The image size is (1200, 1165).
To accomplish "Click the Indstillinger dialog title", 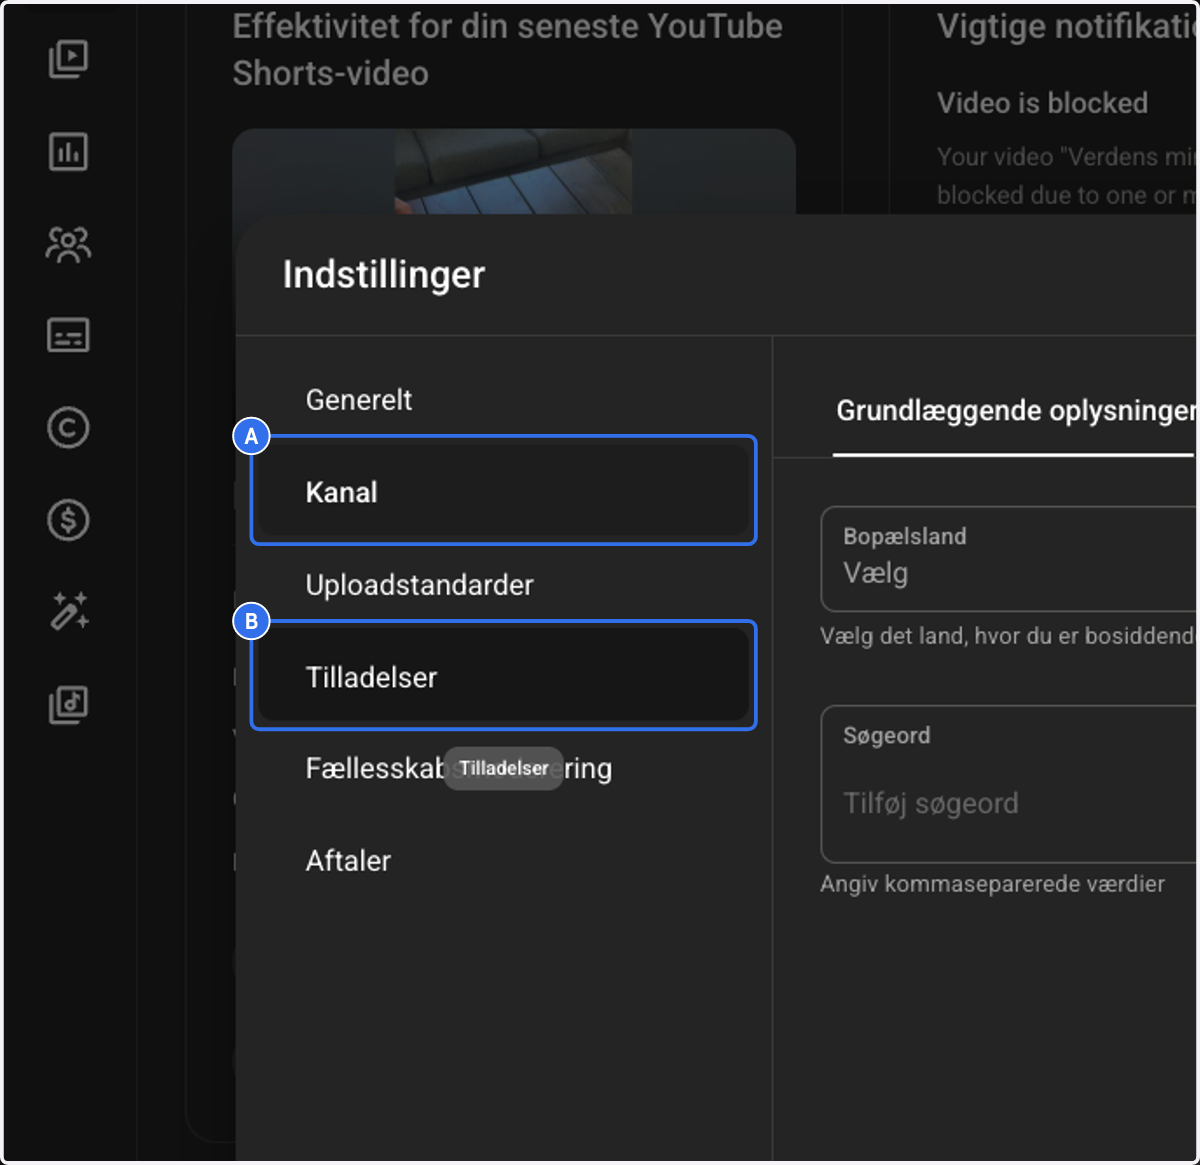I will click(384, 275).
